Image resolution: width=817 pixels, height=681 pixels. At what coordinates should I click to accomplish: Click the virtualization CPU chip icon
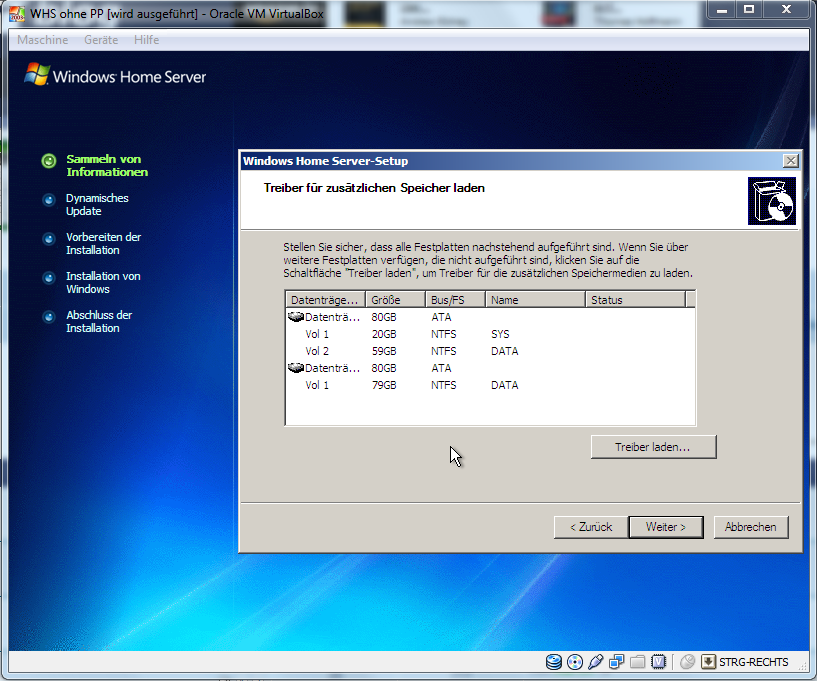(658, 662)
